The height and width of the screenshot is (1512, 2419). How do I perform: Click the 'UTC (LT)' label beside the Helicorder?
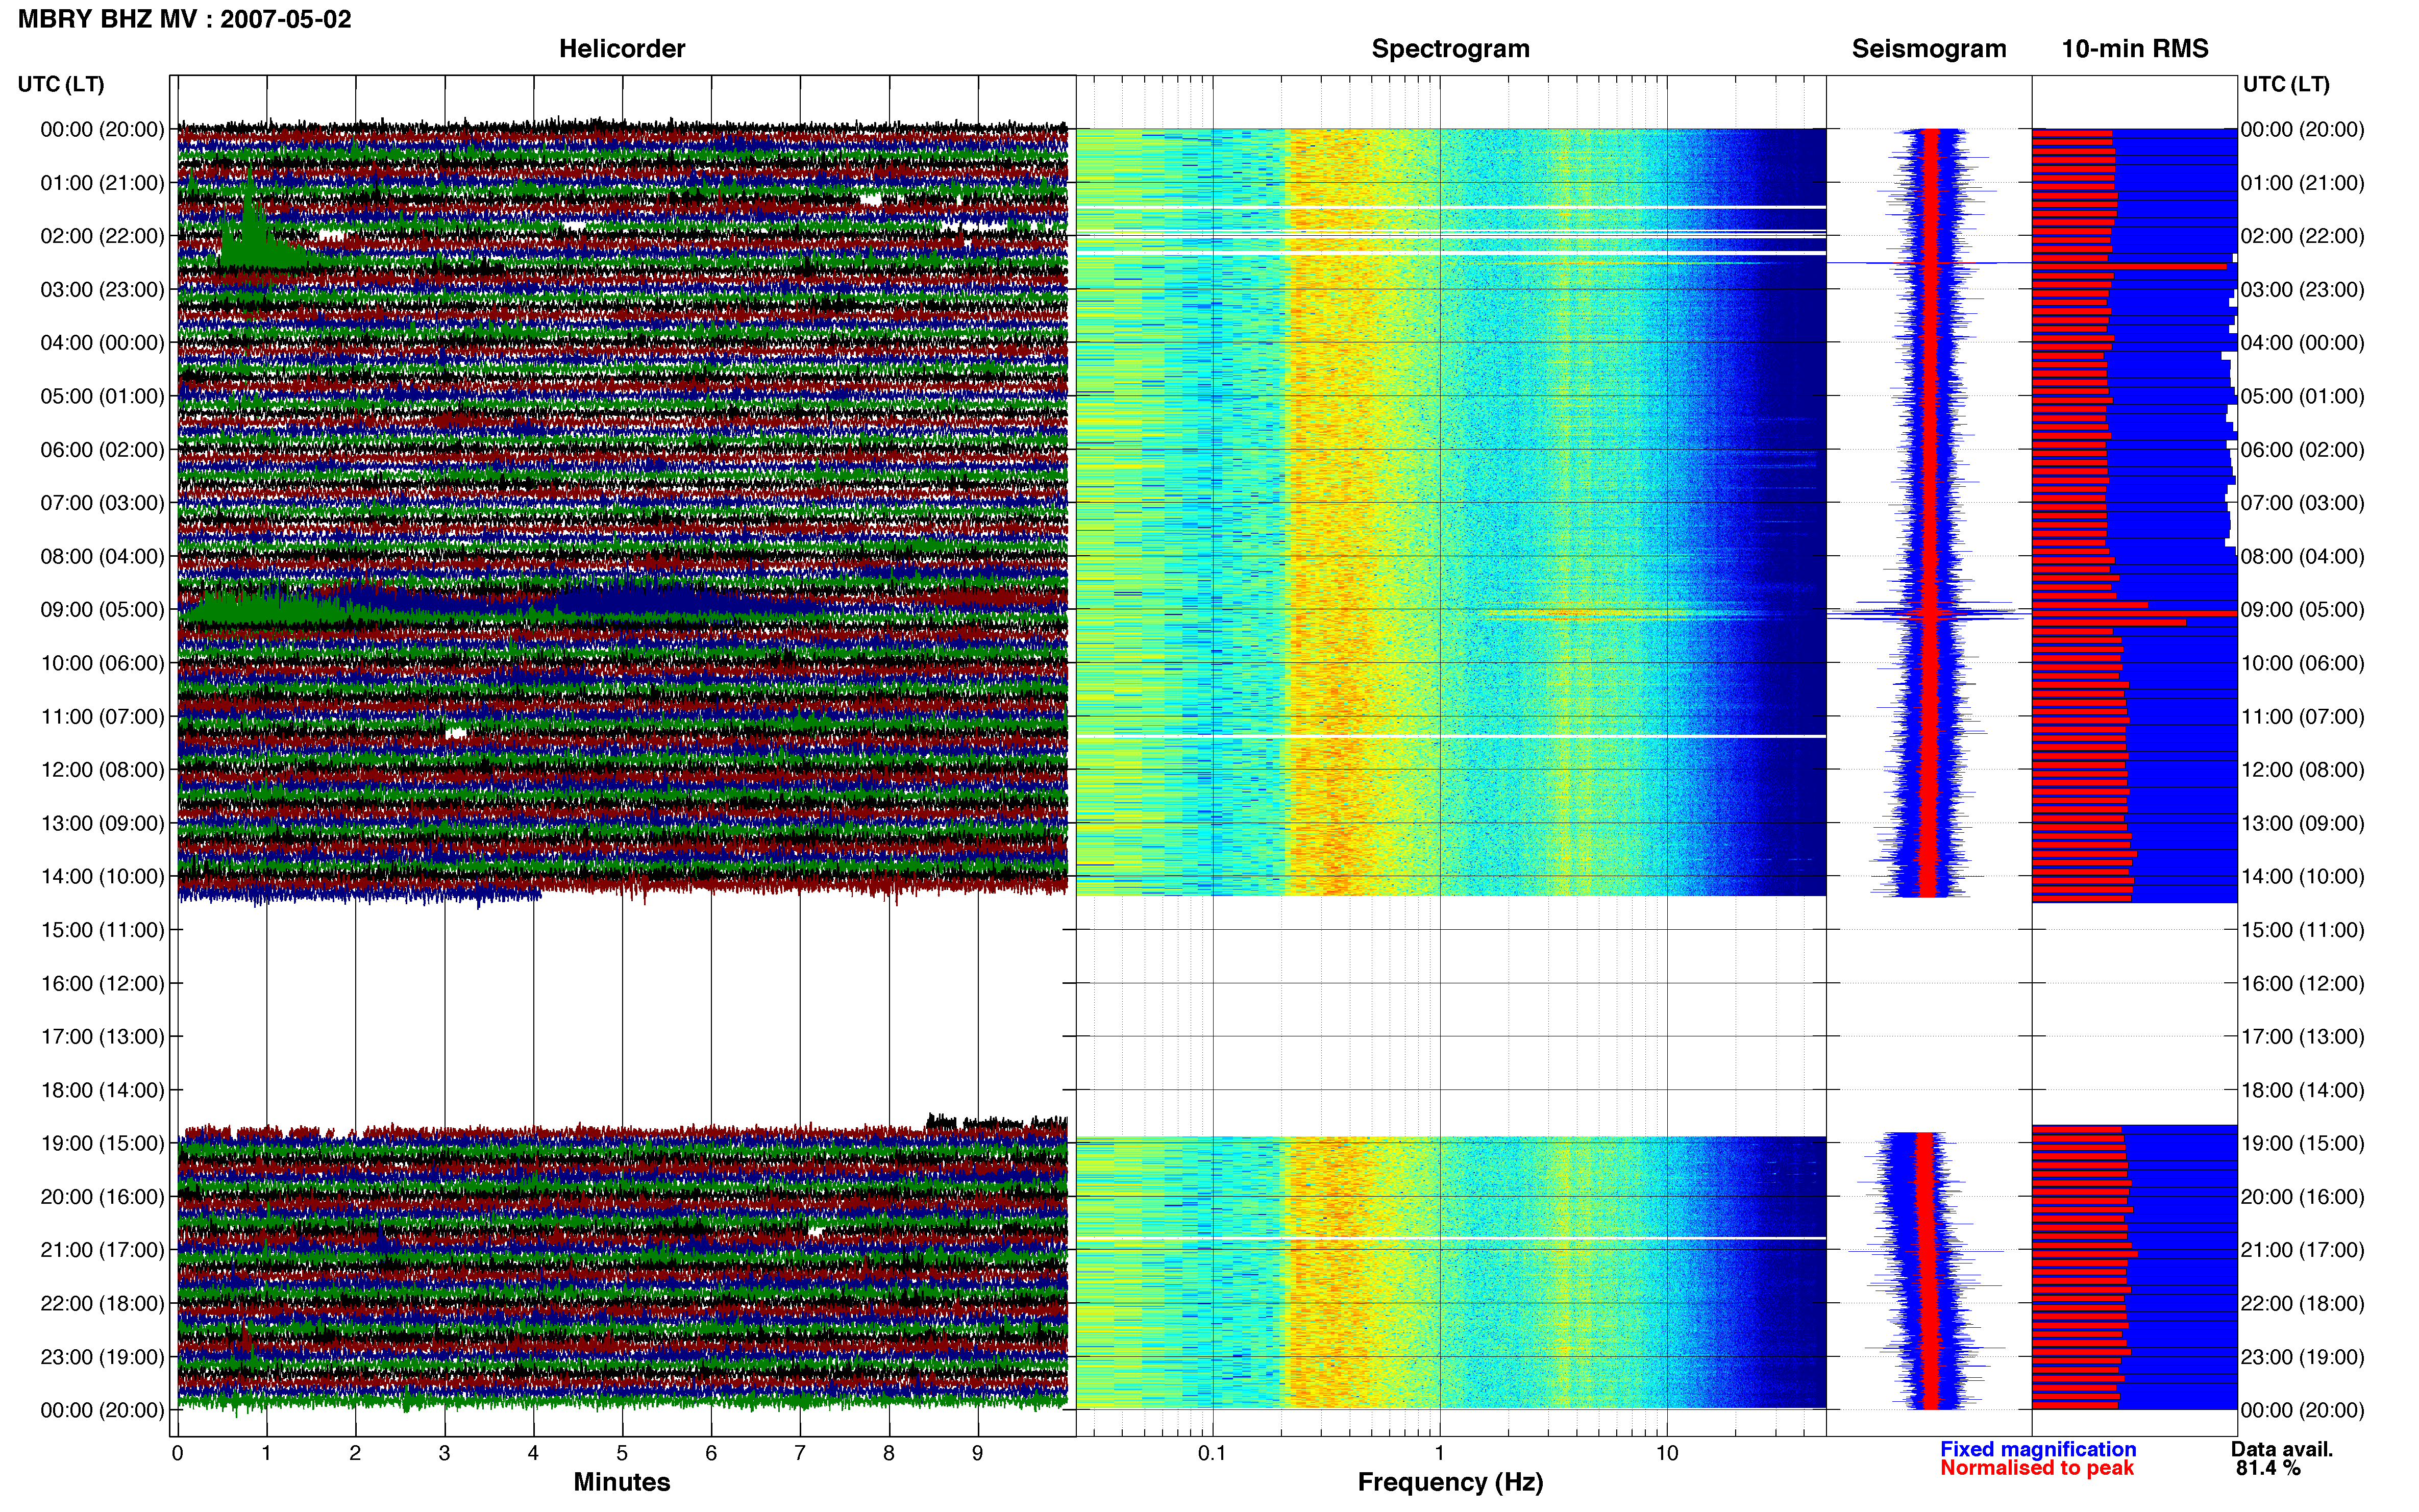tap(61, 84)
